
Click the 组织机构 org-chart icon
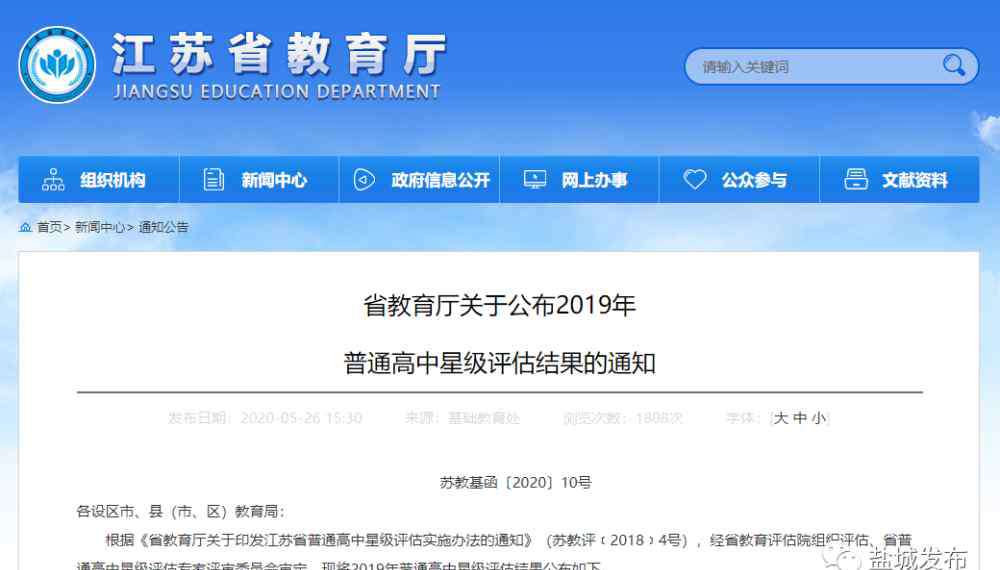53,180
